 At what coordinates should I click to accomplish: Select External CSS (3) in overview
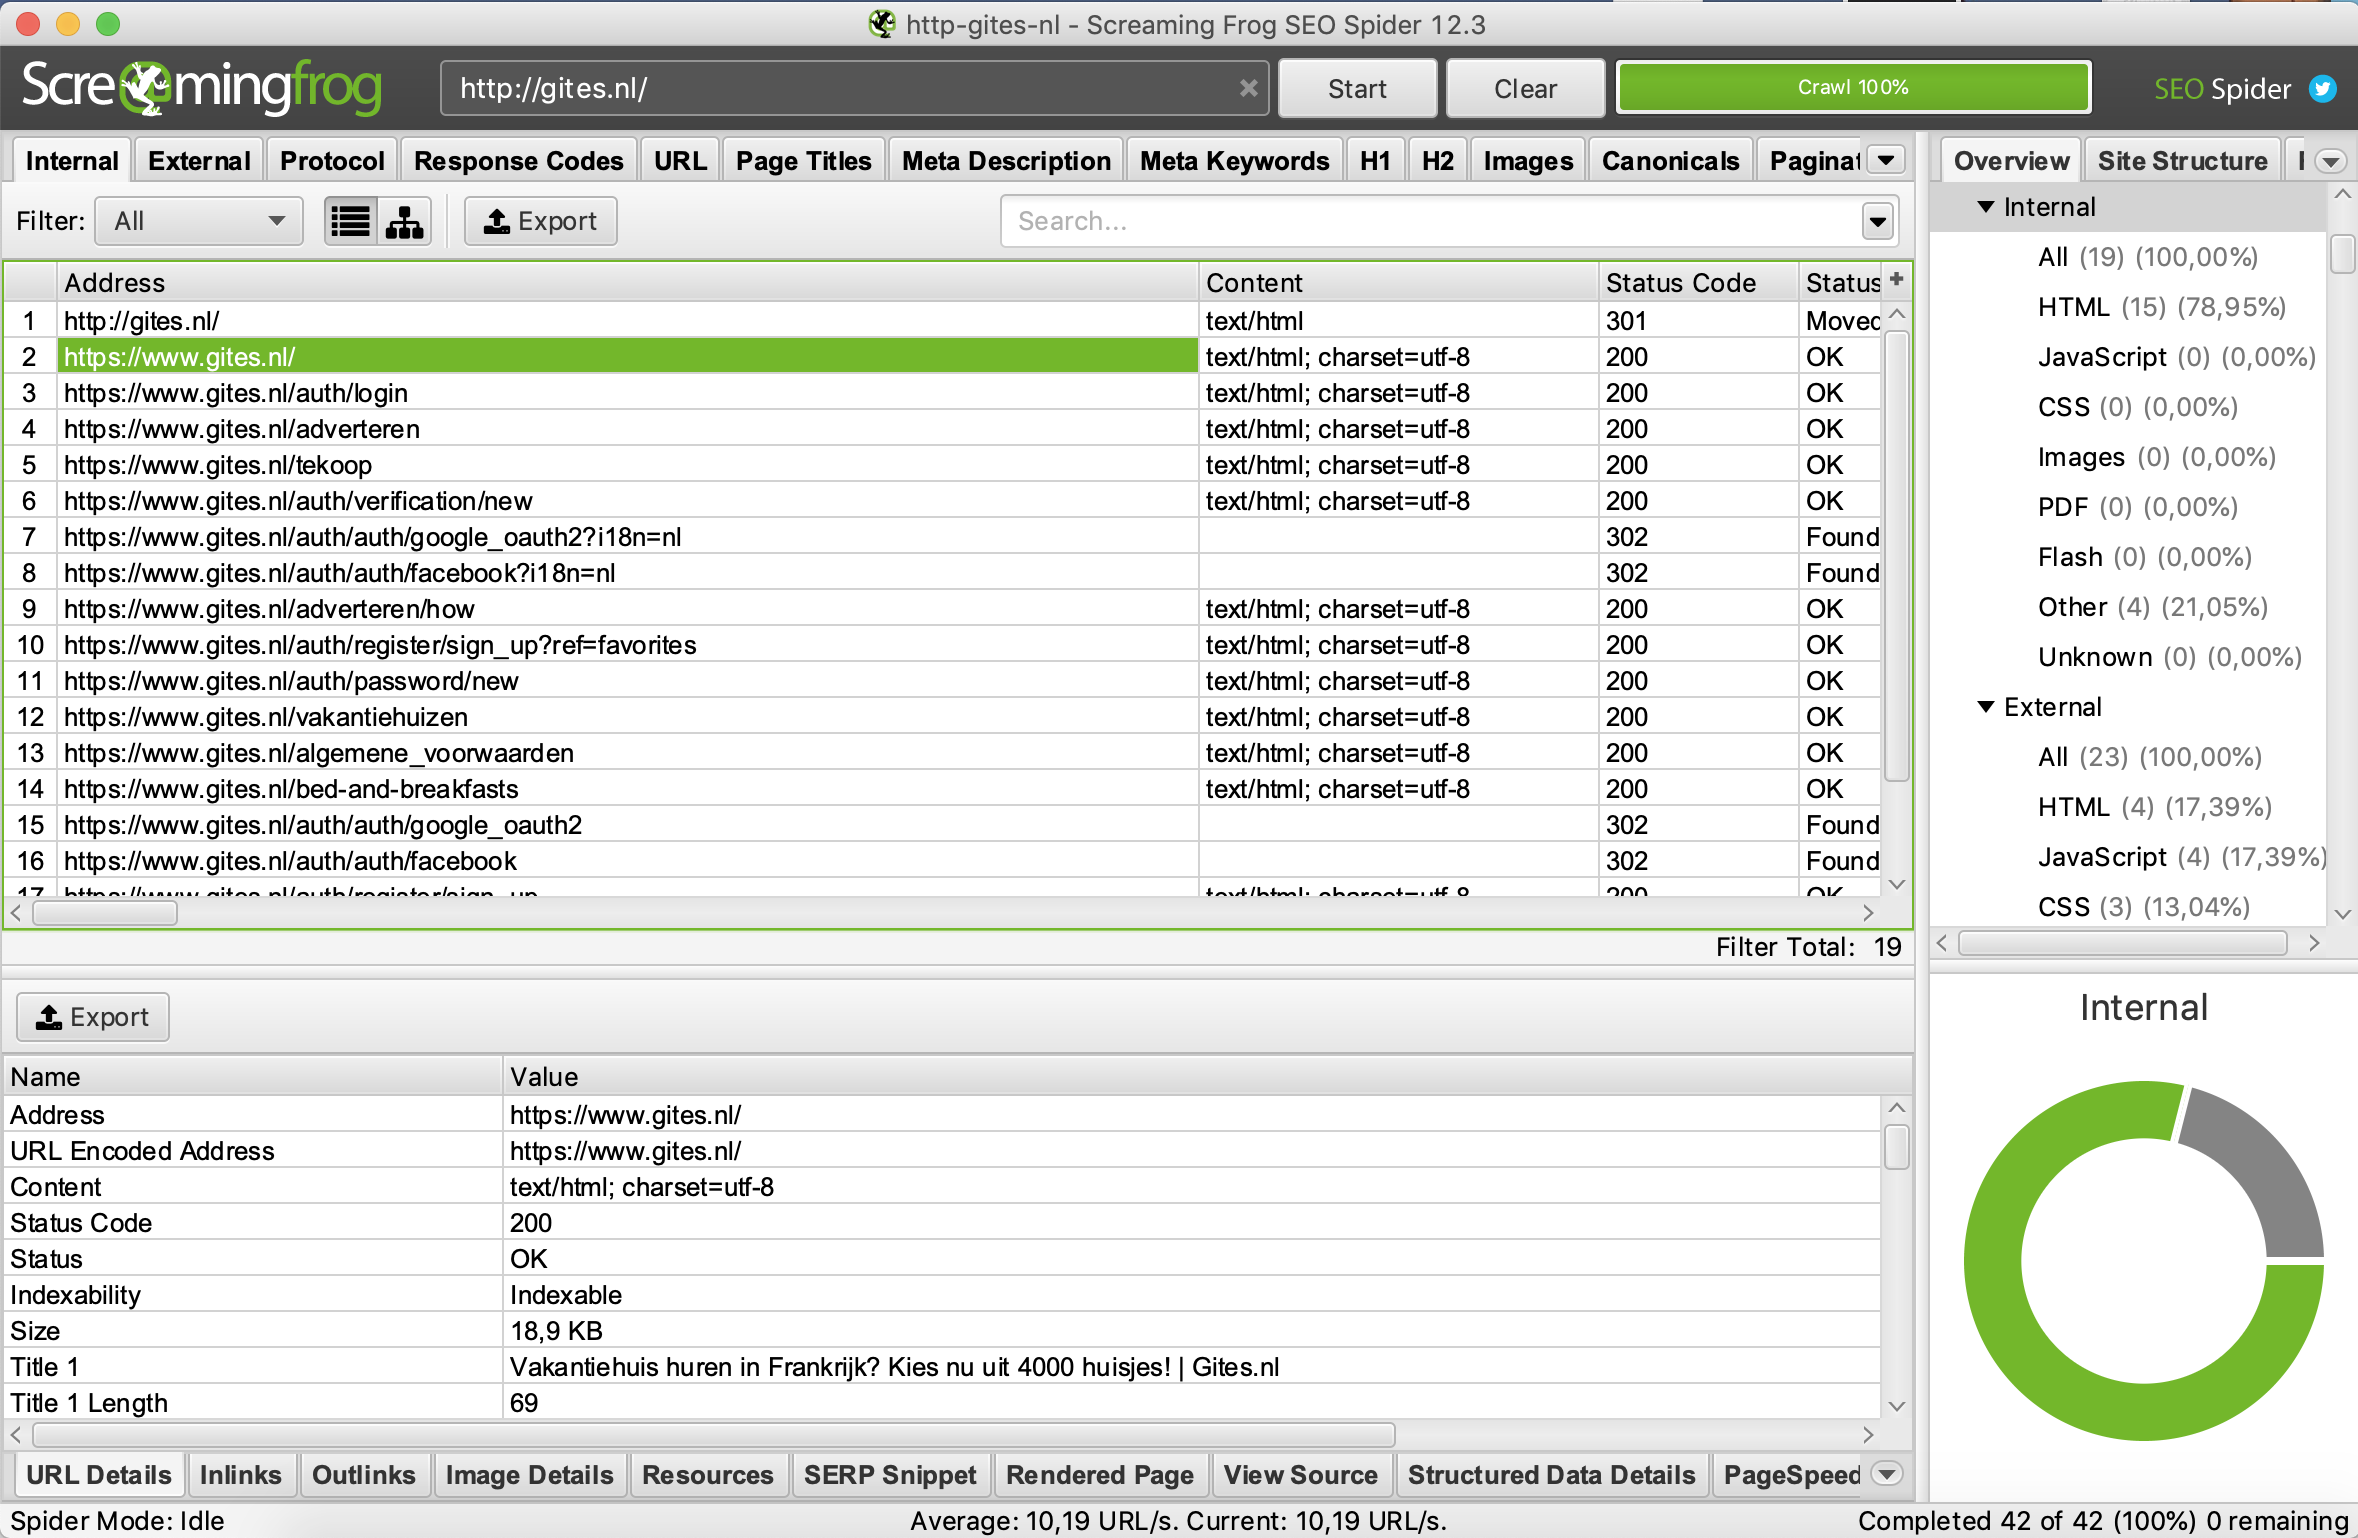pyautogui.click(x=2143, y=907)
